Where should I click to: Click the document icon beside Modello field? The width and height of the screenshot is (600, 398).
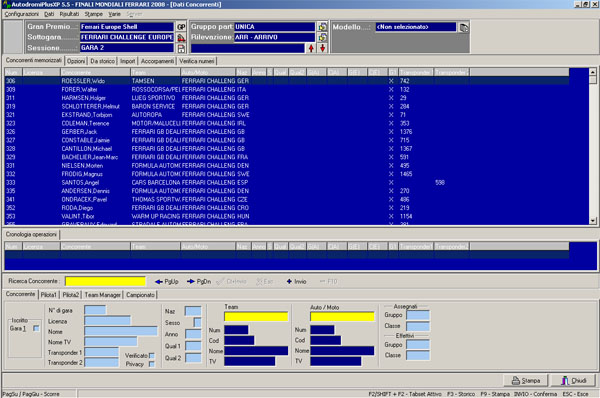tap(463, 28)
